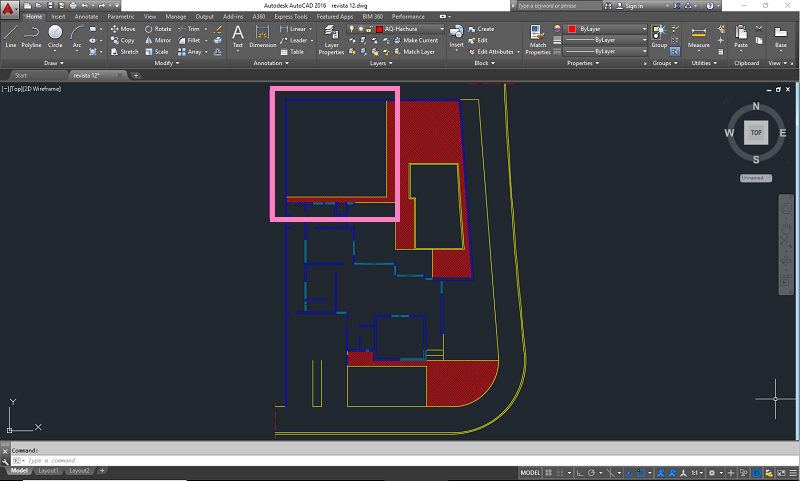Click the keyword search box
Screen dimensions: 800x481
tap(559, 6)
